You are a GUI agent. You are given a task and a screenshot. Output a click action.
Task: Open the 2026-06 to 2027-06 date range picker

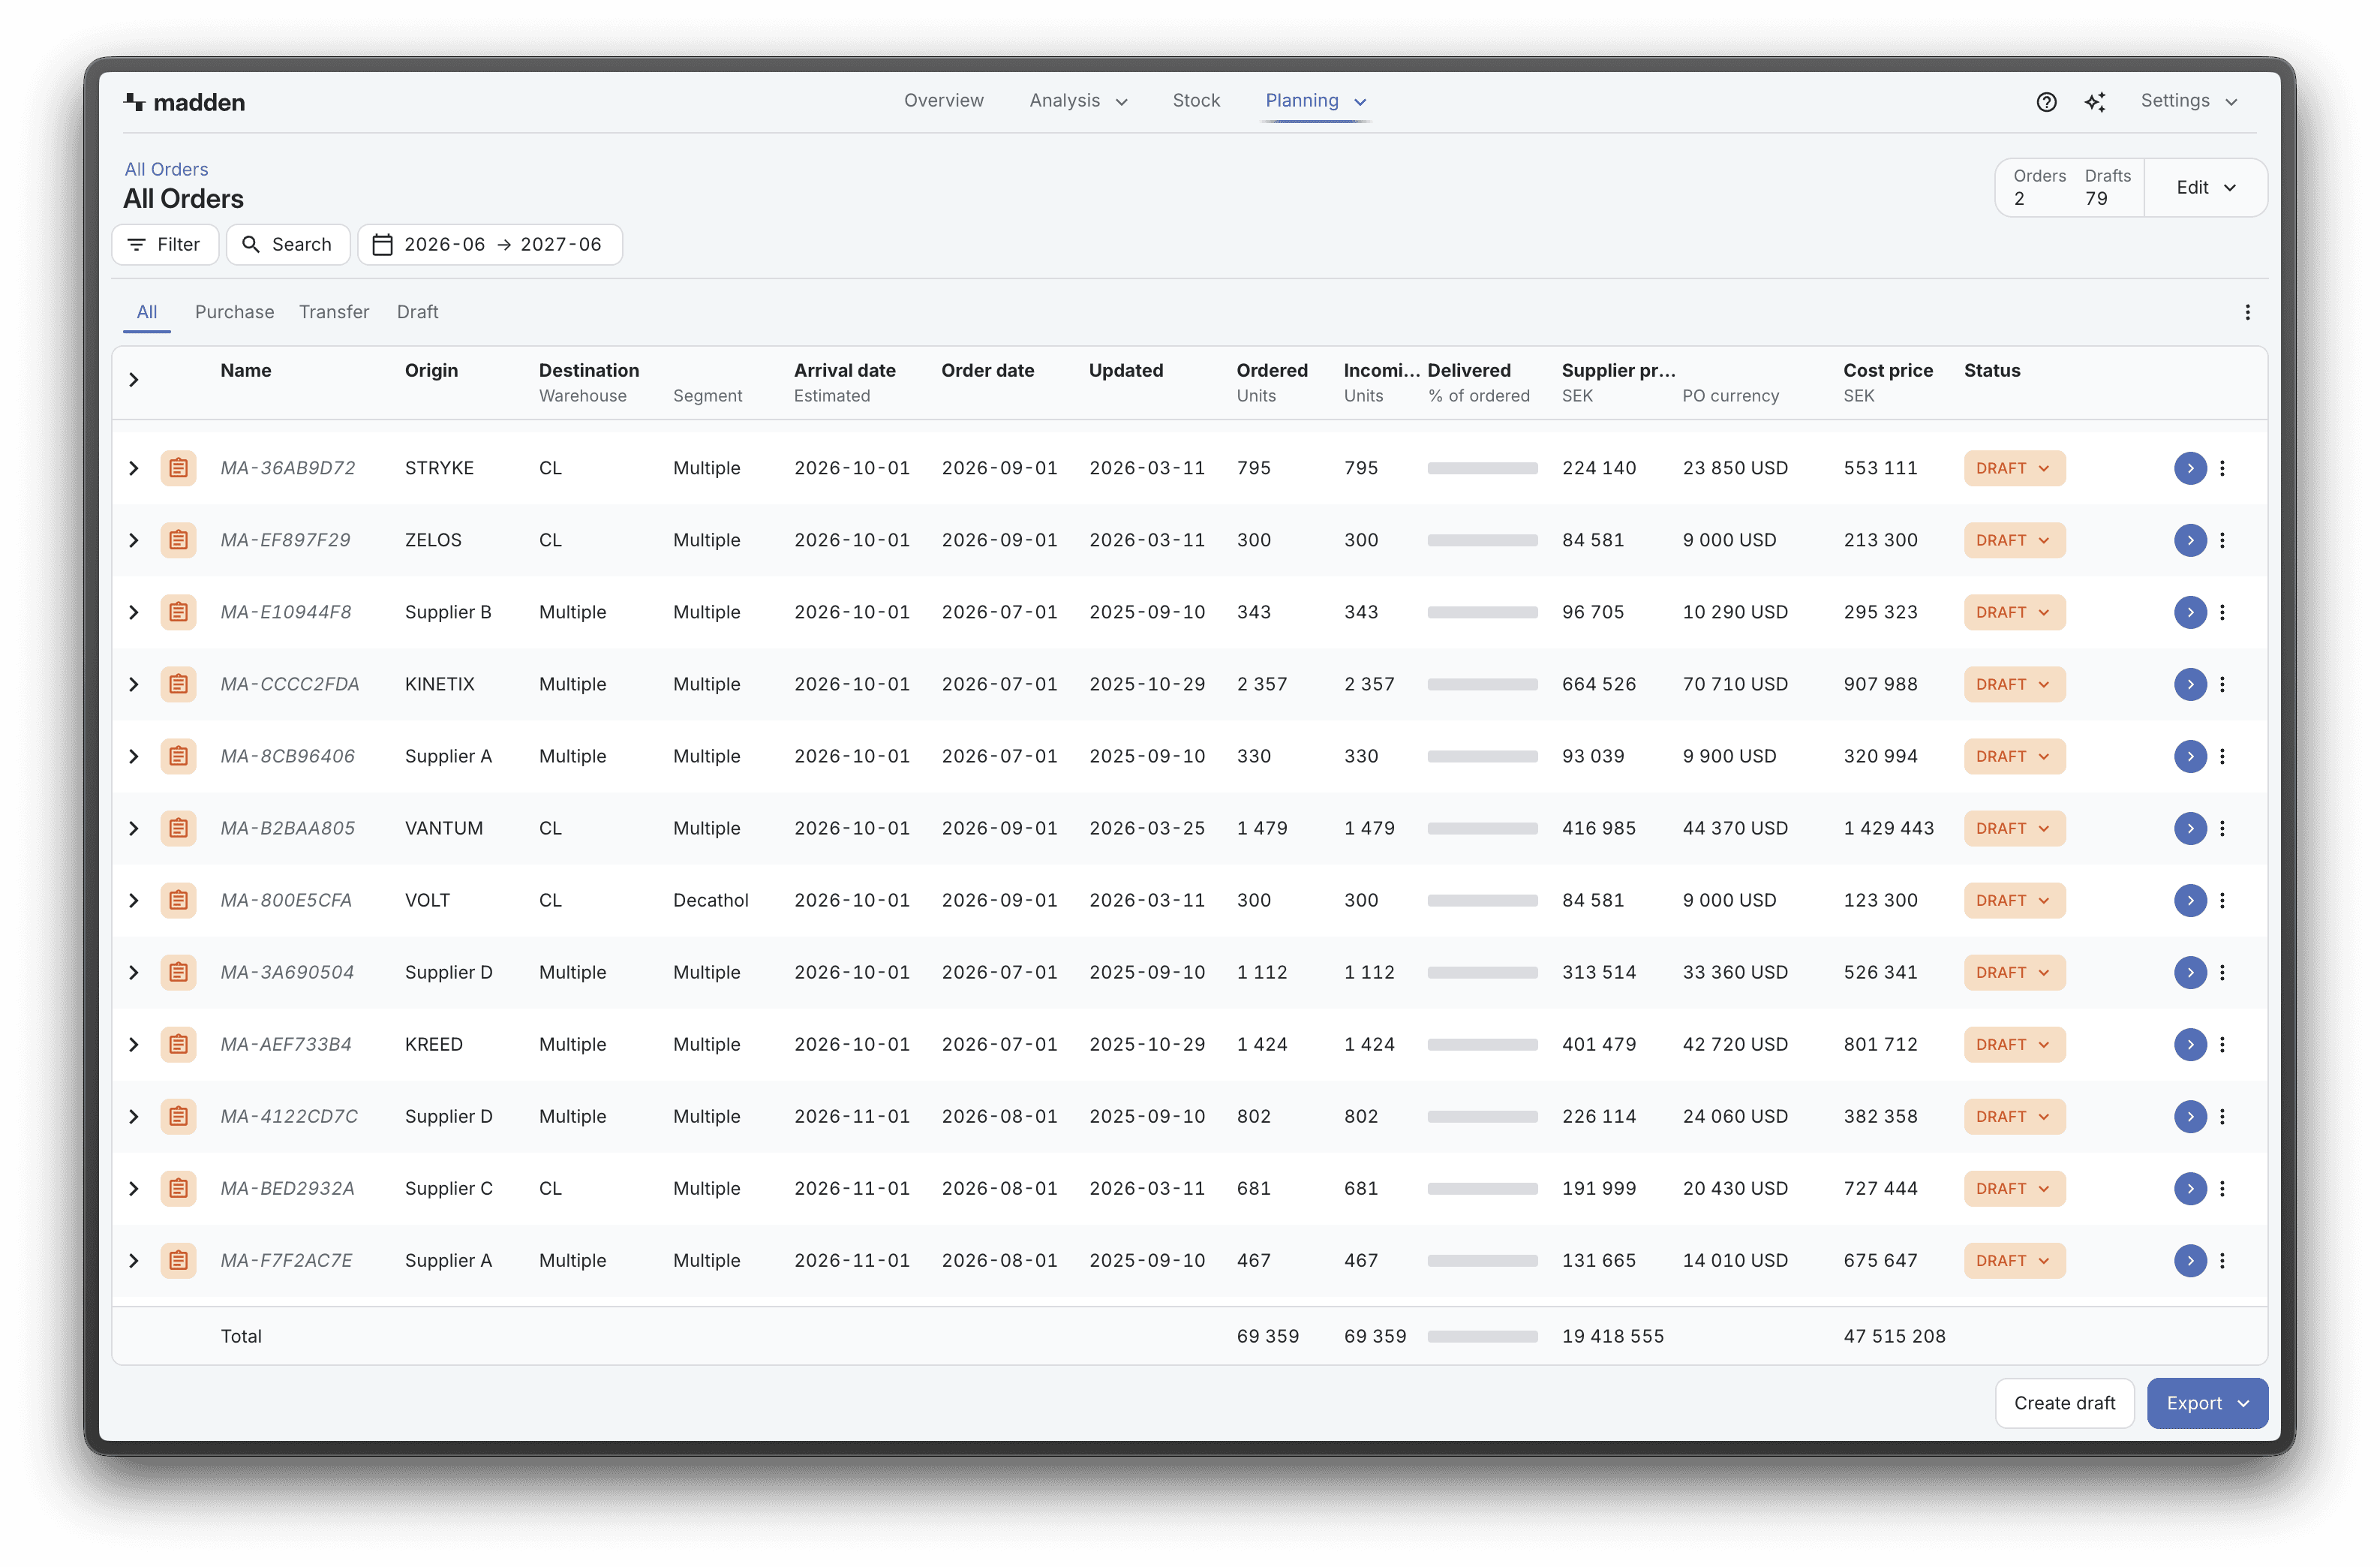(x=490, y=245)
